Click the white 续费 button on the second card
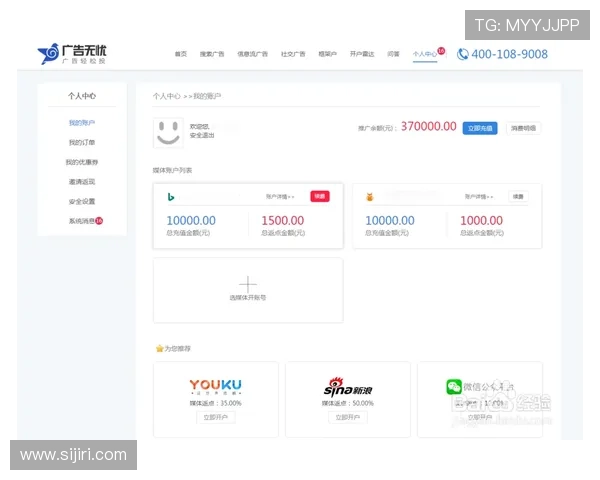 (518, 196)
